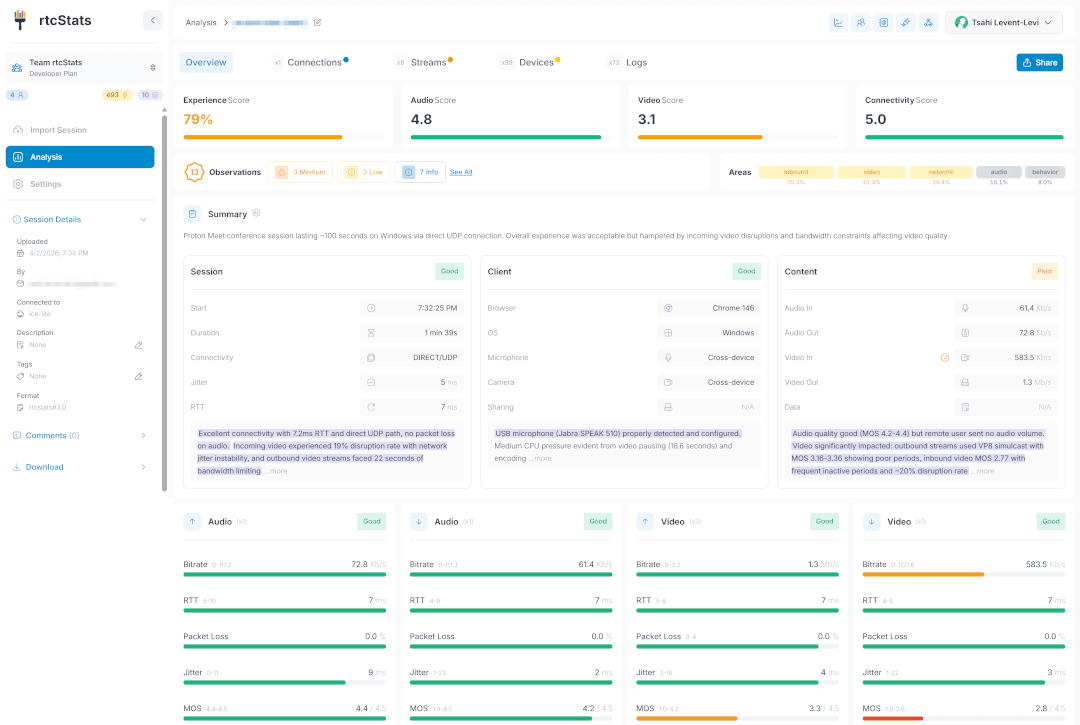Collapse the Session Details section

point(143,219)
